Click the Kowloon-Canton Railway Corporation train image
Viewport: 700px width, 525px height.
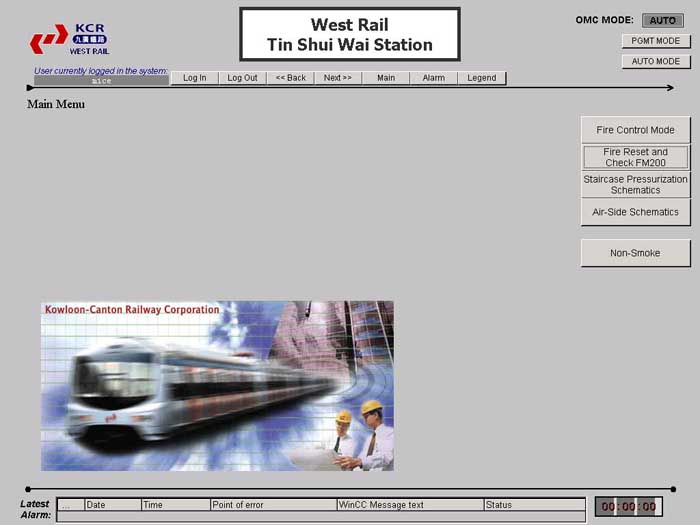217,386
